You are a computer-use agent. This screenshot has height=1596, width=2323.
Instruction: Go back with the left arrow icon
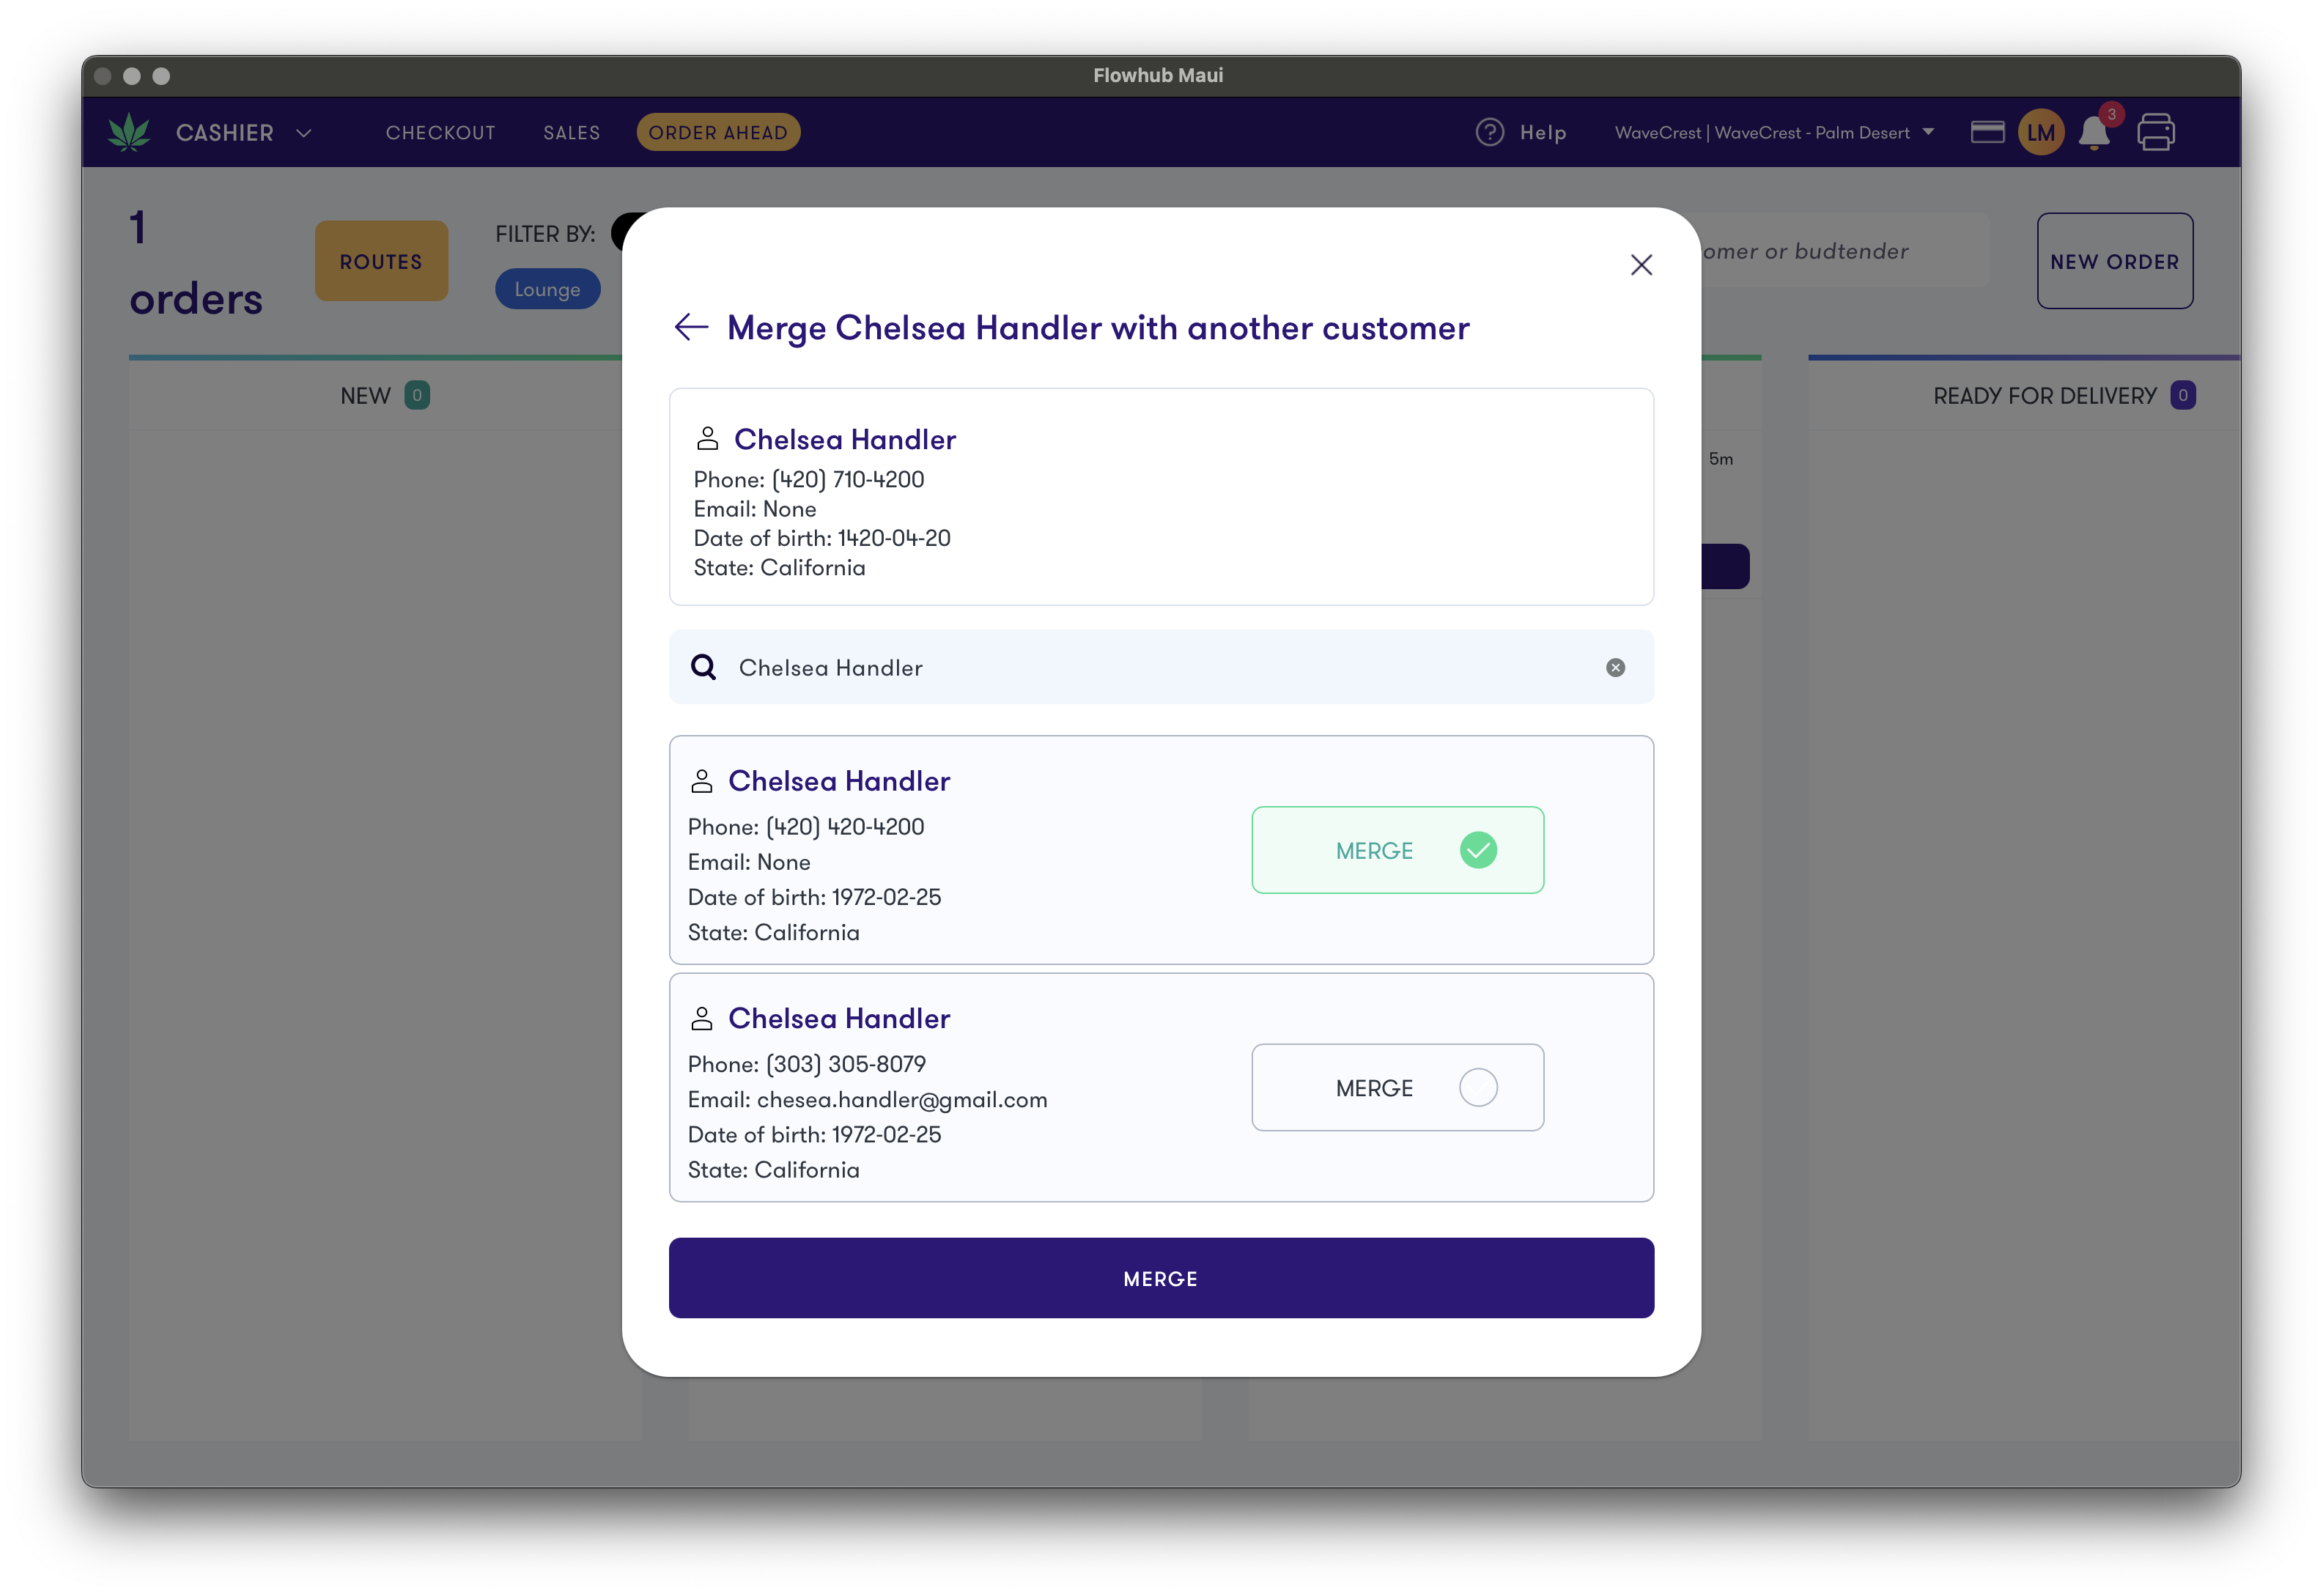[691, 327]
